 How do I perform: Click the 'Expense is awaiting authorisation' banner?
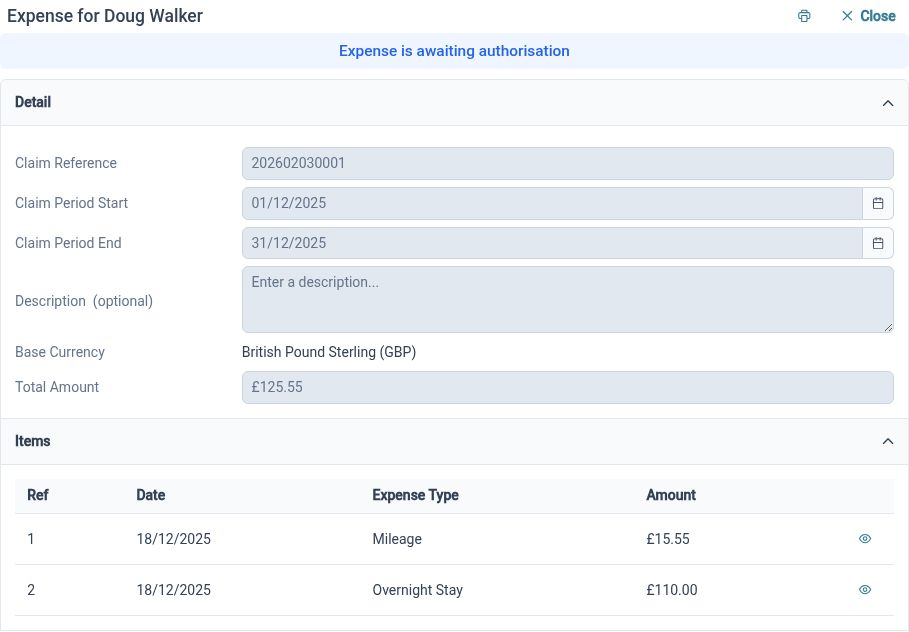click(x=454, y=51)
